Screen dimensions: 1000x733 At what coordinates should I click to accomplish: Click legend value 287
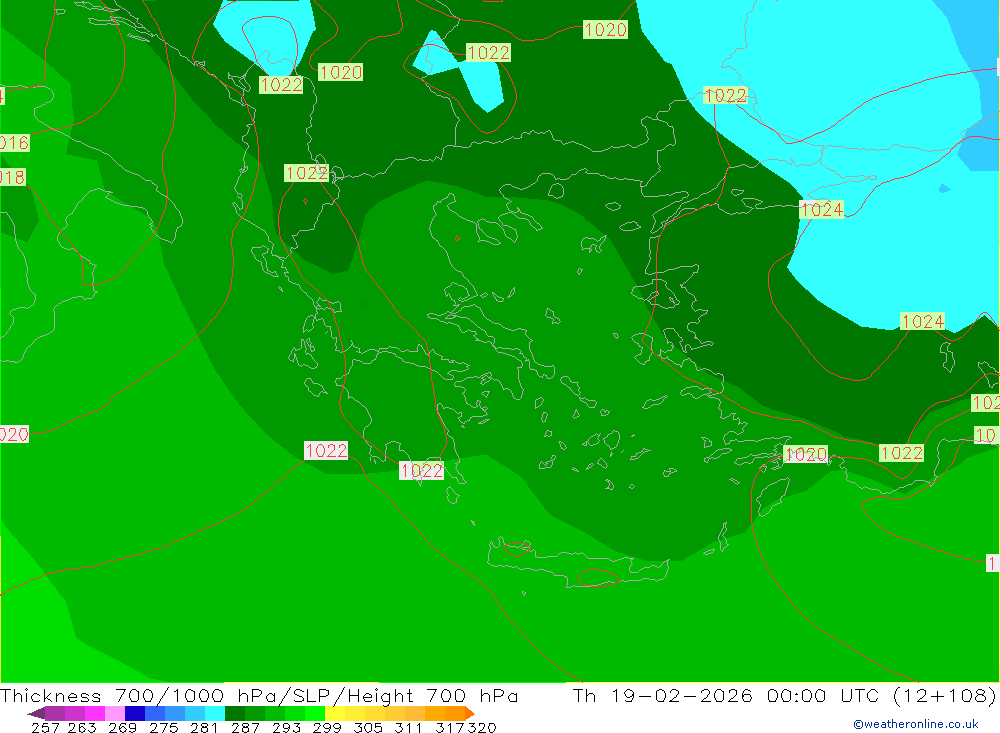tap(245, 727)
